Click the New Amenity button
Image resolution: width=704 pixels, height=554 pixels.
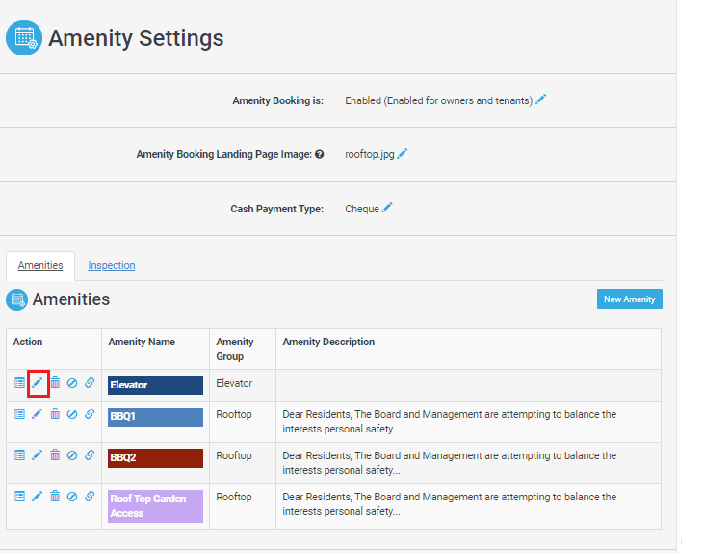(629, 299)
